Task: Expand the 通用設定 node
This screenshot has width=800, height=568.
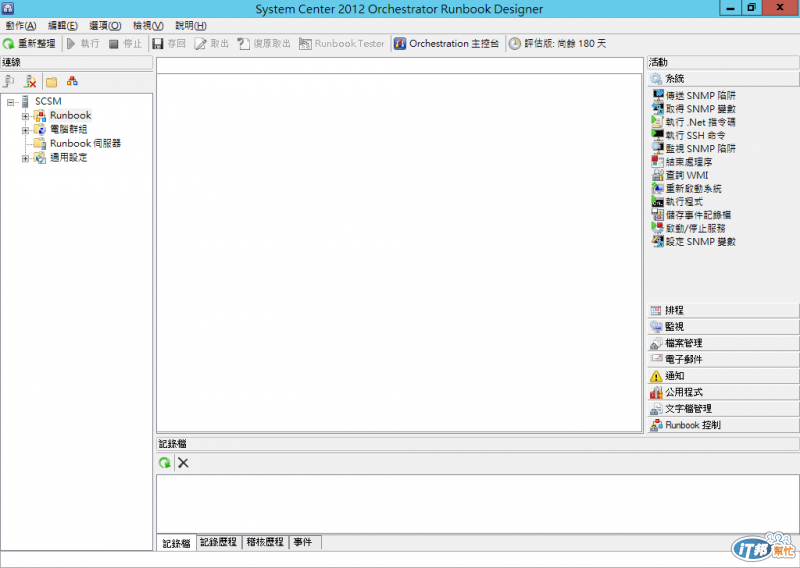Action: [x=25, y=159]
